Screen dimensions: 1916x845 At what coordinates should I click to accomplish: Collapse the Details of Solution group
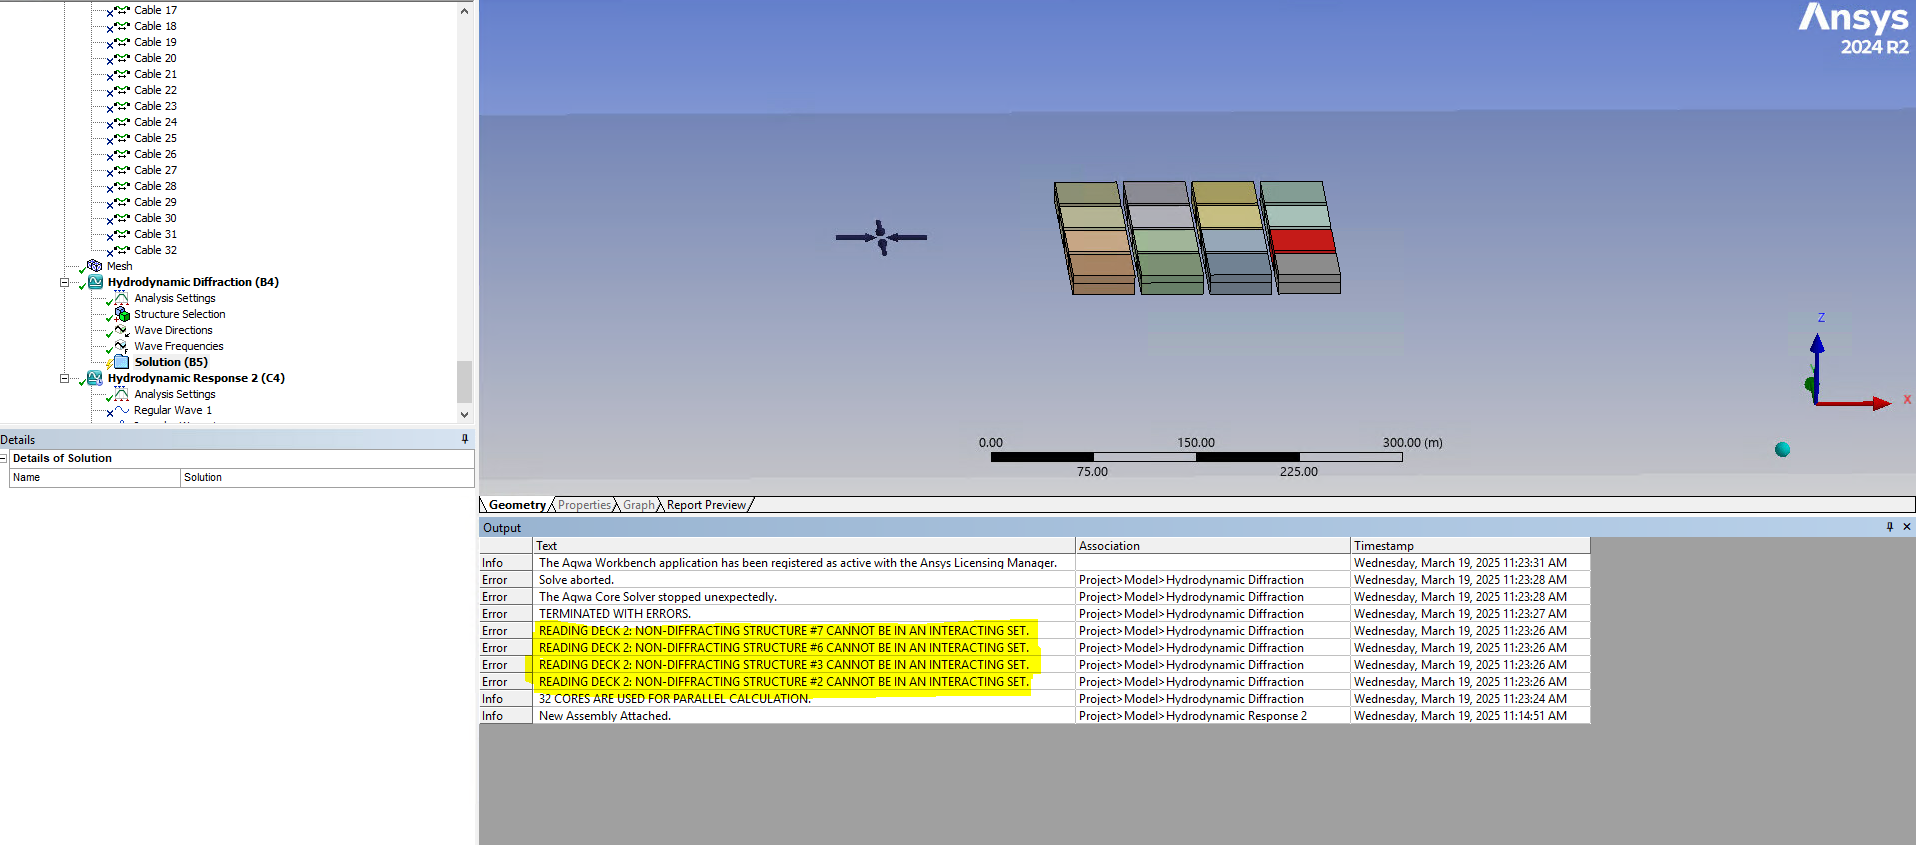[x=4, y=458]
